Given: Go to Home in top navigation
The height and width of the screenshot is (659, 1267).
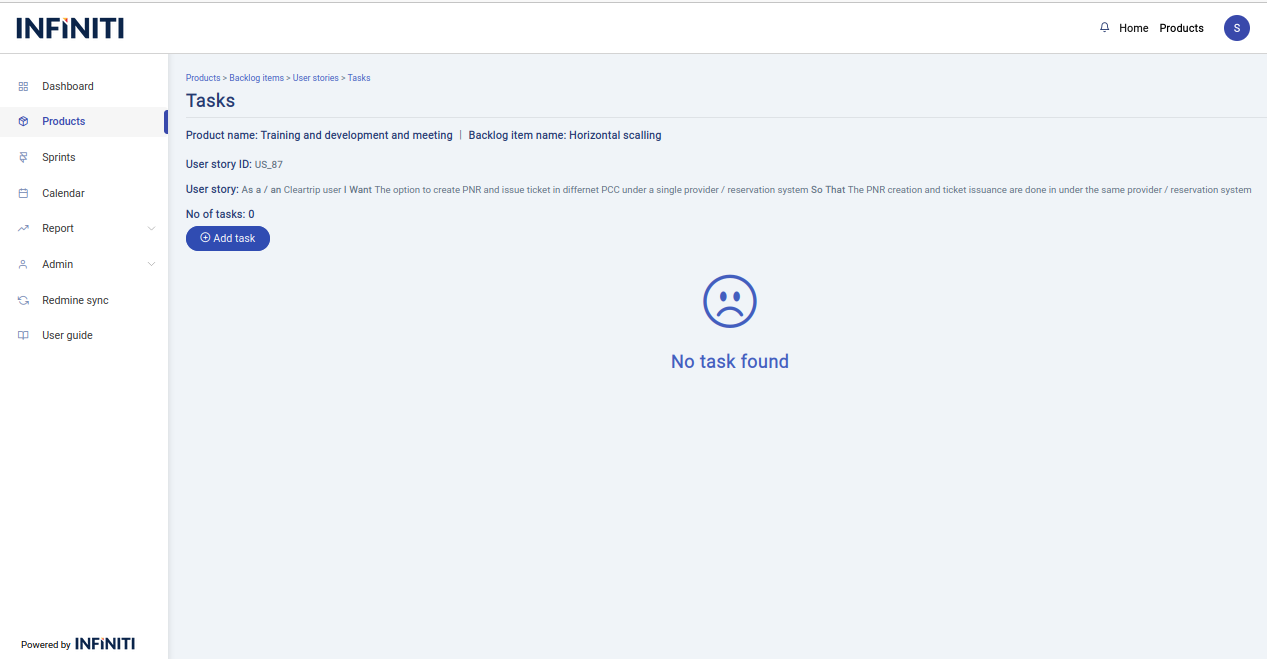Looking at the screenshot, I should coord(1133,28).
